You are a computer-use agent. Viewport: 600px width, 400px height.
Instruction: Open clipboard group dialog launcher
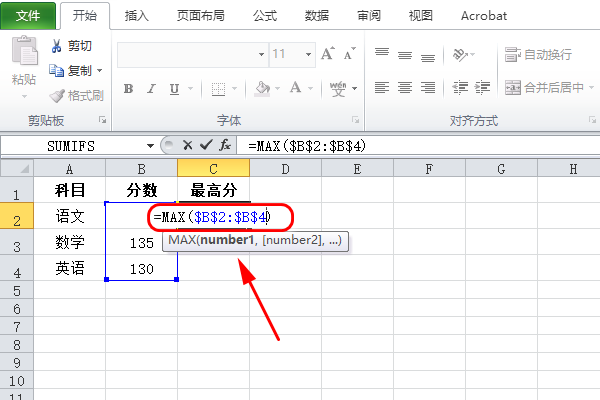pyautogui.click(x=102, y=120)
